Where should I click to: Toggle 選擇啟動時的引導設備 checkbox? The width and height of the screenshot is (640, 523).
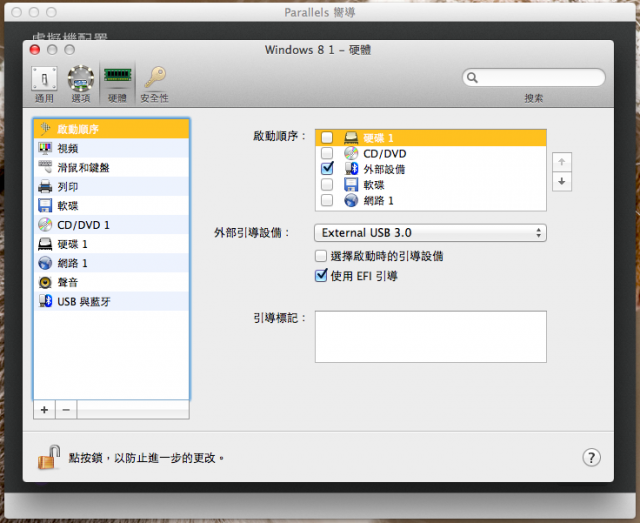point(321,256)
